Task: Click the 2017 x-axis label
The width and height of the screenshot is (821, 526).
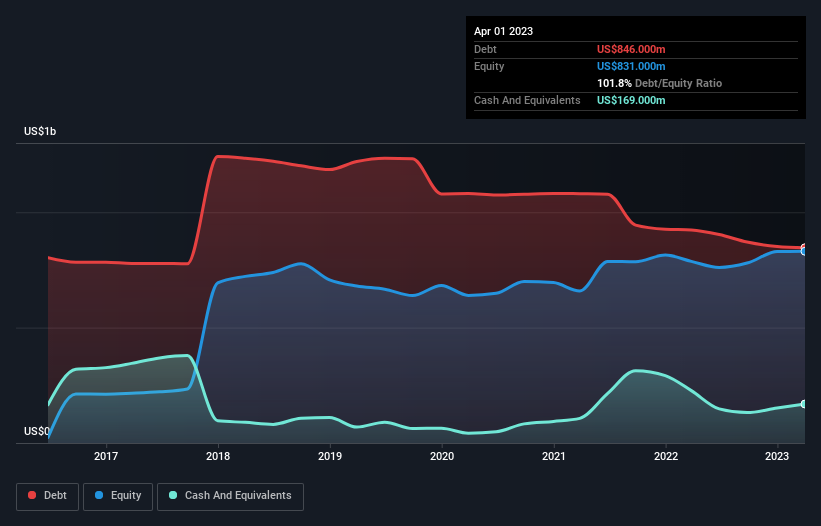Action: [x=106, y=456]
